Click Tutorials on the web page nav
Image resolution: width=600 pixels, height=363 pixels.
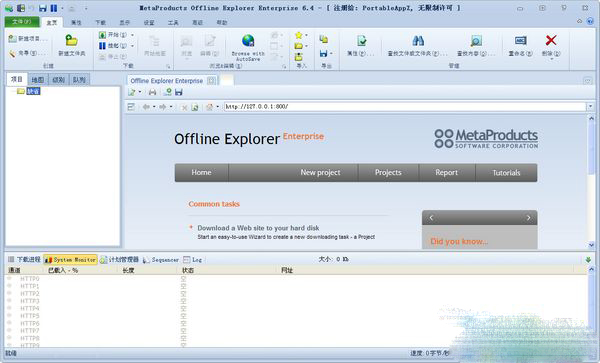[506, 173]
